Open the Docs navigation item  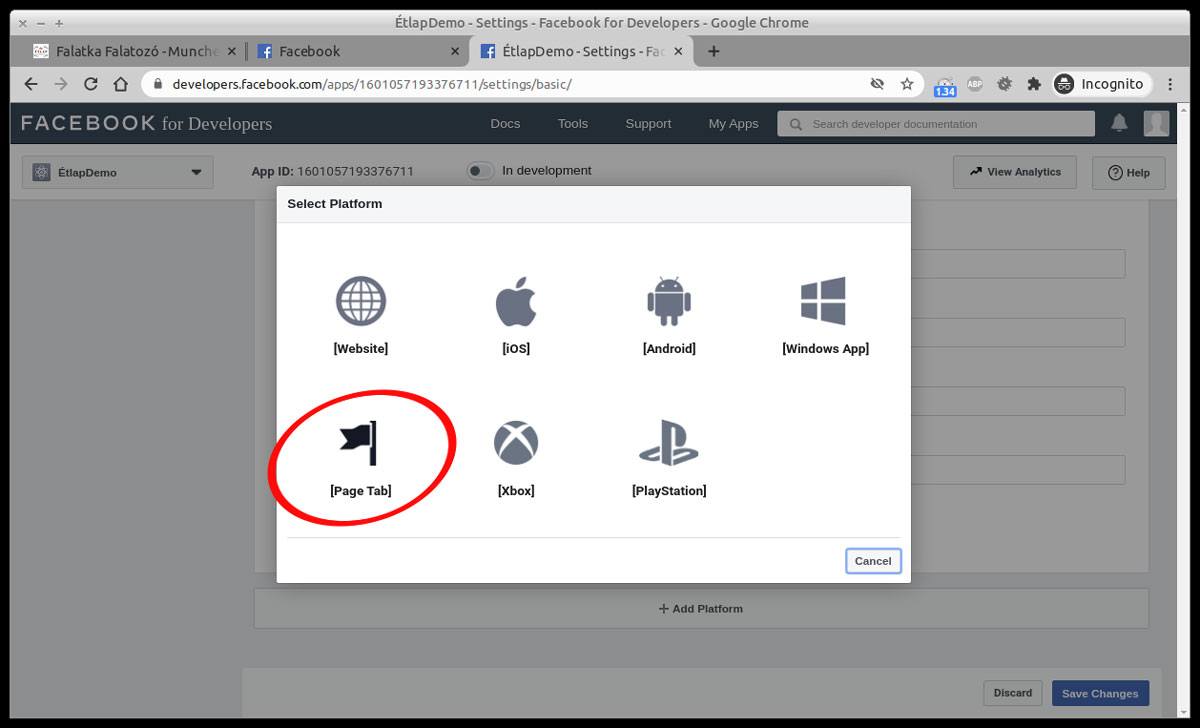[x=505, y=124]
